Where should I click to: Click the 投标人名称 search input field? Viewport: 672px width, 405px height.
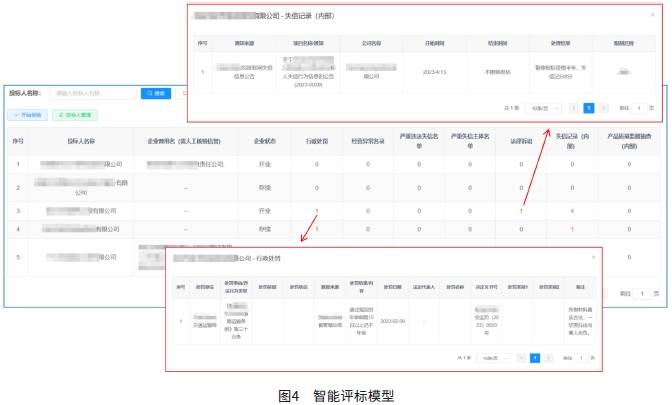93,93
